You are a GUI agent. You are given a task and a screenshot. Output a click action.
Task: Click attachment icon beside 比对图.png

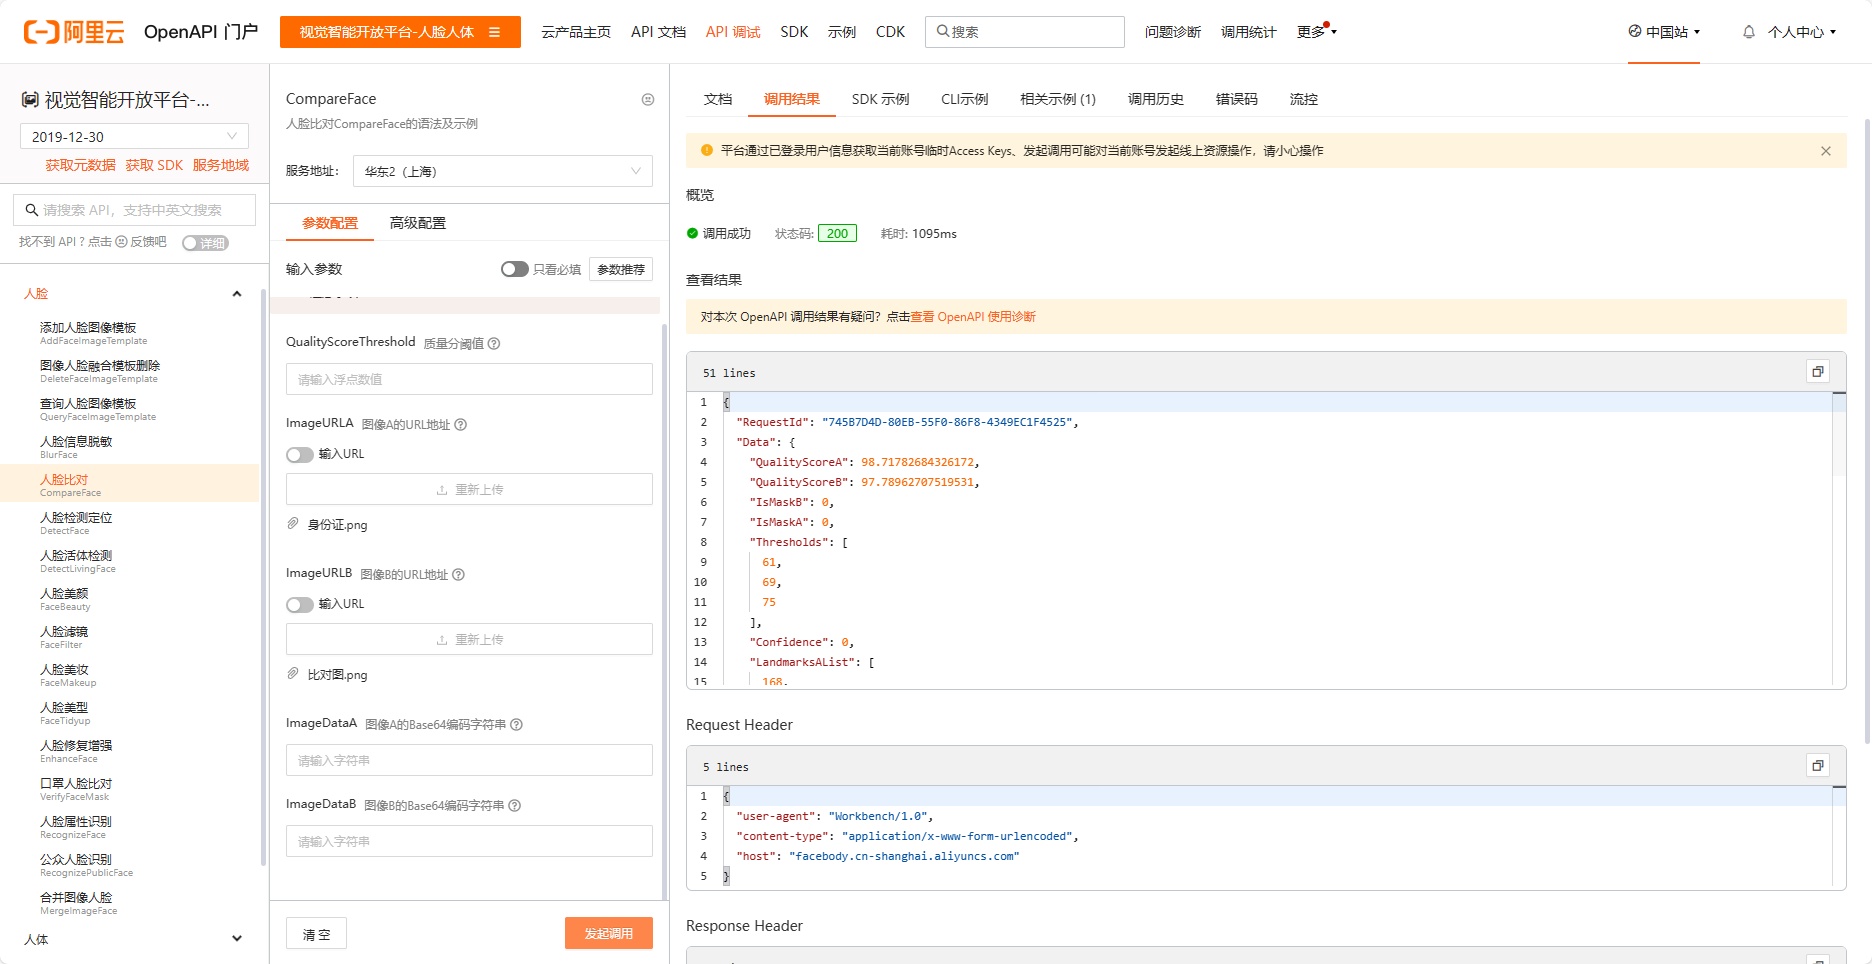point(293,673)
